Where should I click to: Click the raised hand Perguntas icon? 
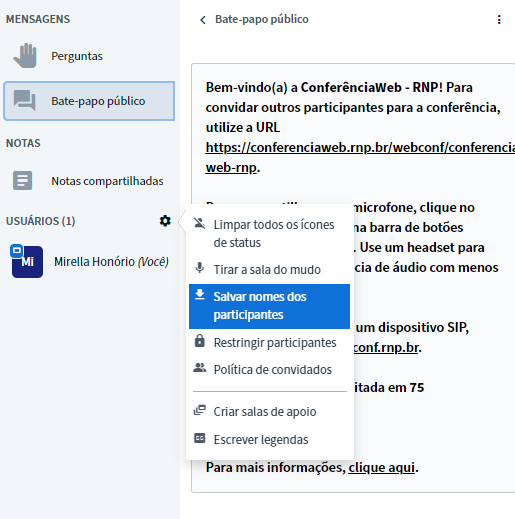(25, 56)
